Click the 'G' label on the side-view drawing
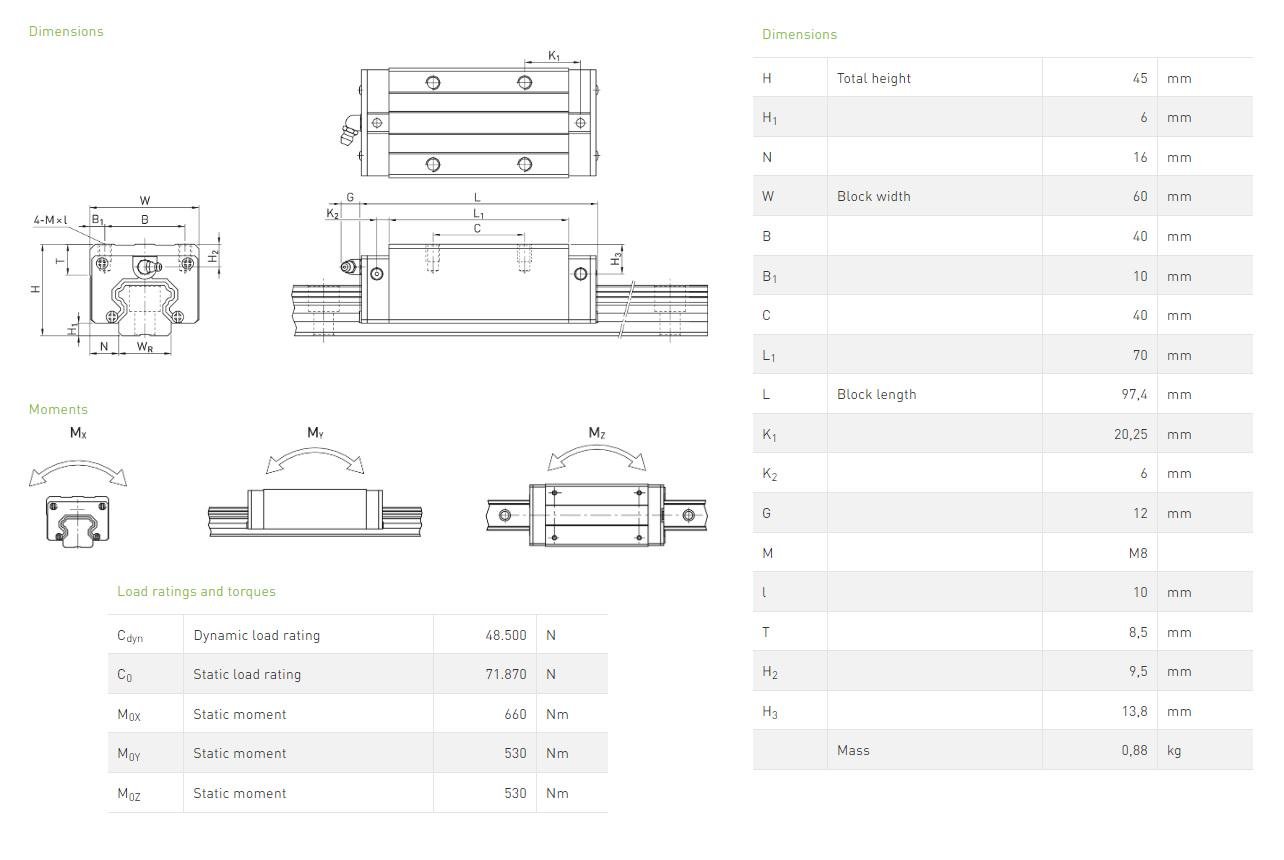Screen dimensions: 1284x860 click(350, 198)
